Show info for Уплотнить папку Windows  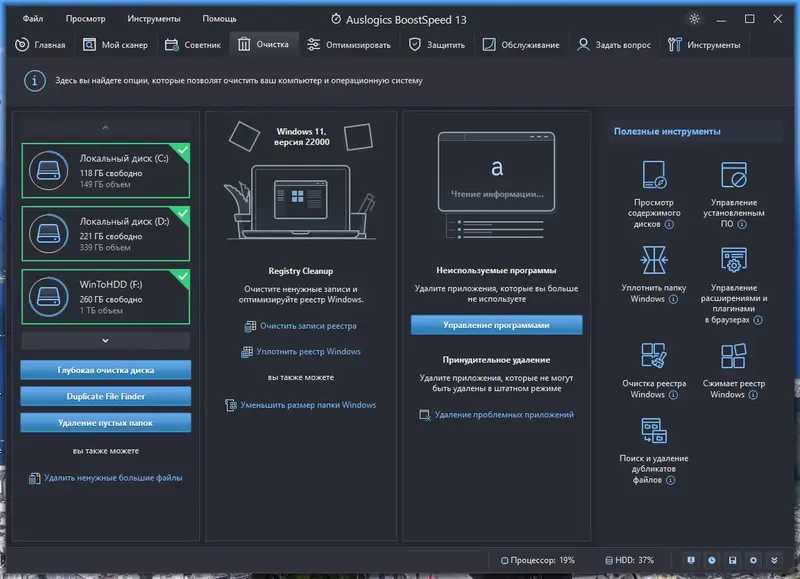tap(673, 299)
